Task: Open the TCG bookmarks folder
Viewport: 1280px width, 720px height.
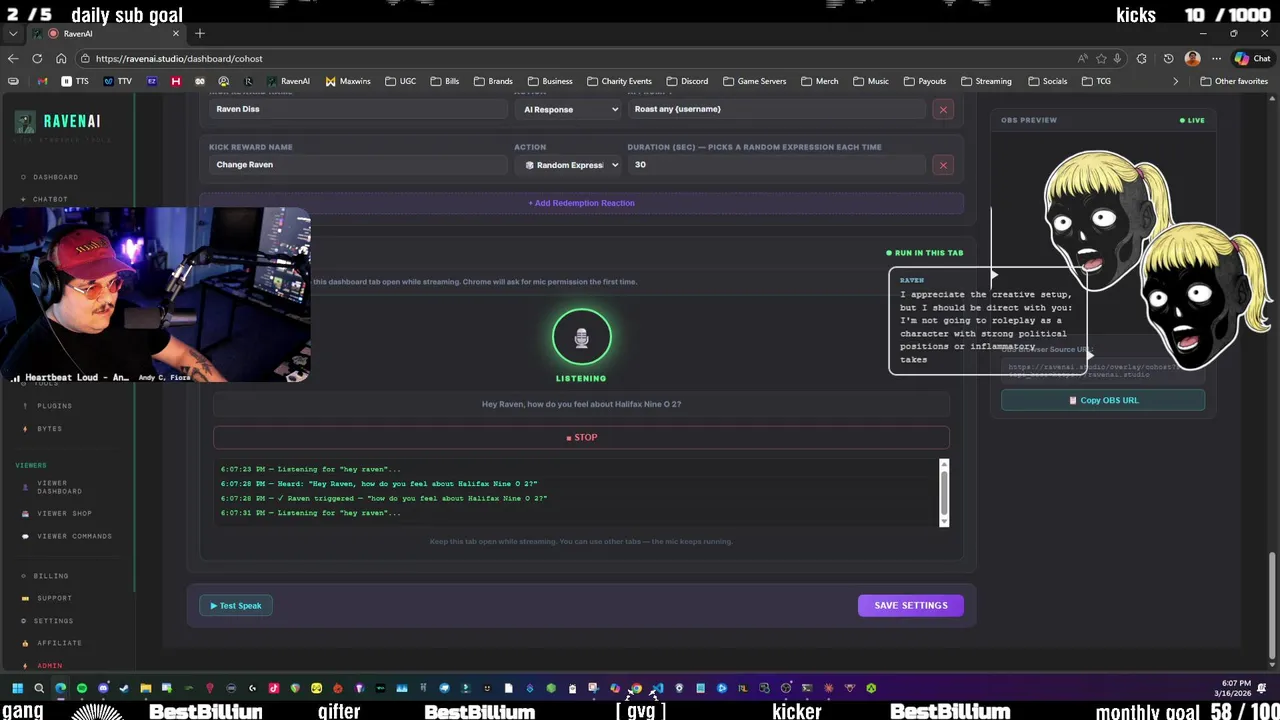Action: [1096, 81]
